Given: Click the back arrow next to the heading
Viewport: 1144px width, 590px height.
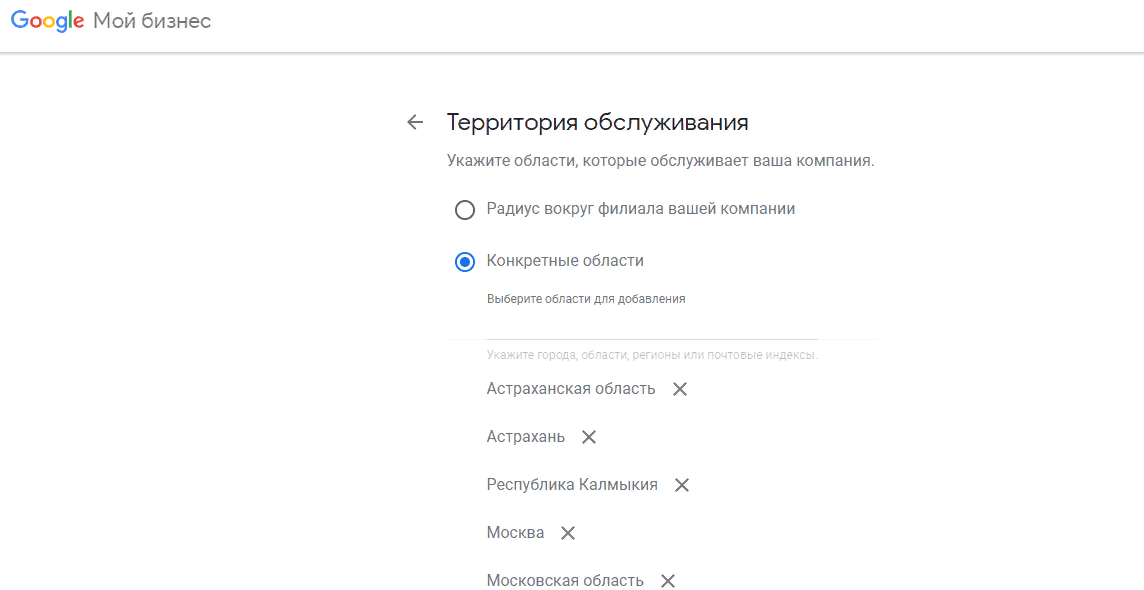Looking at the screenshot, I should click(415, 121).
